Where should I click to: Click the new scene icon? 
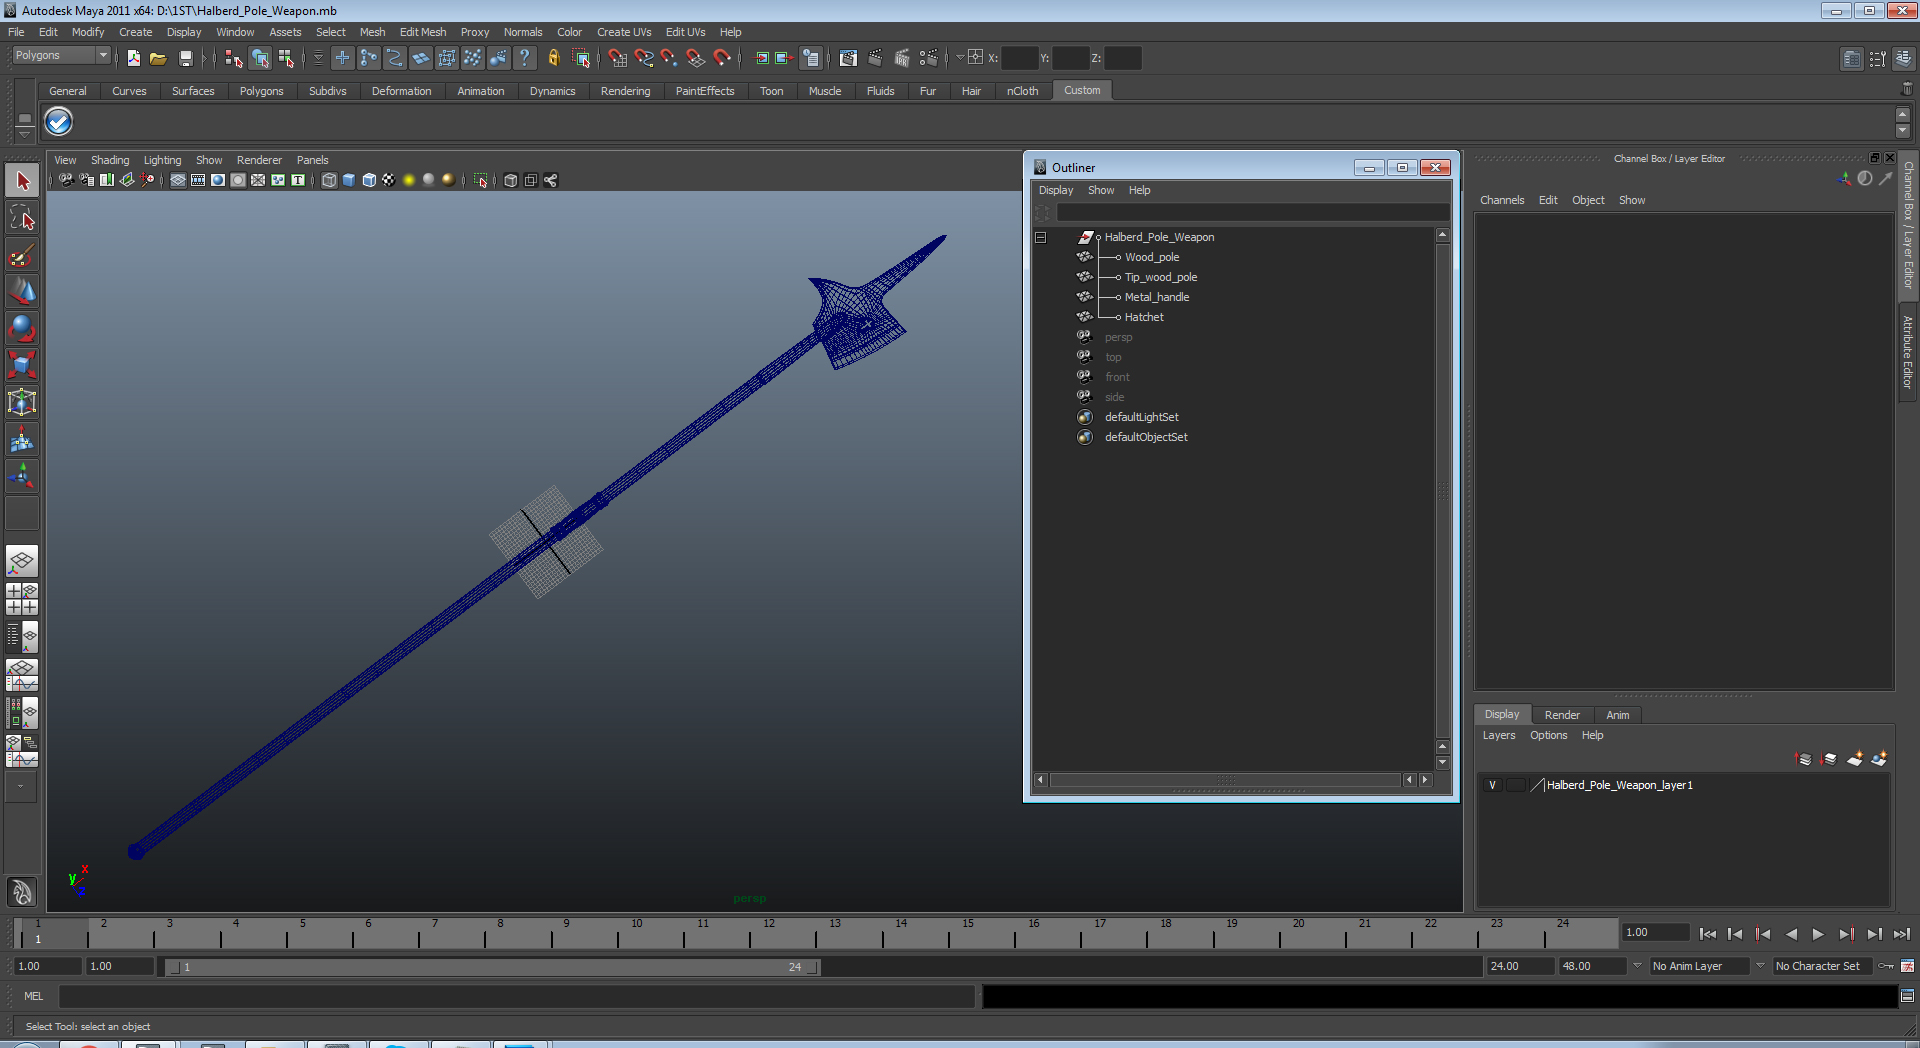click(133, 58)
